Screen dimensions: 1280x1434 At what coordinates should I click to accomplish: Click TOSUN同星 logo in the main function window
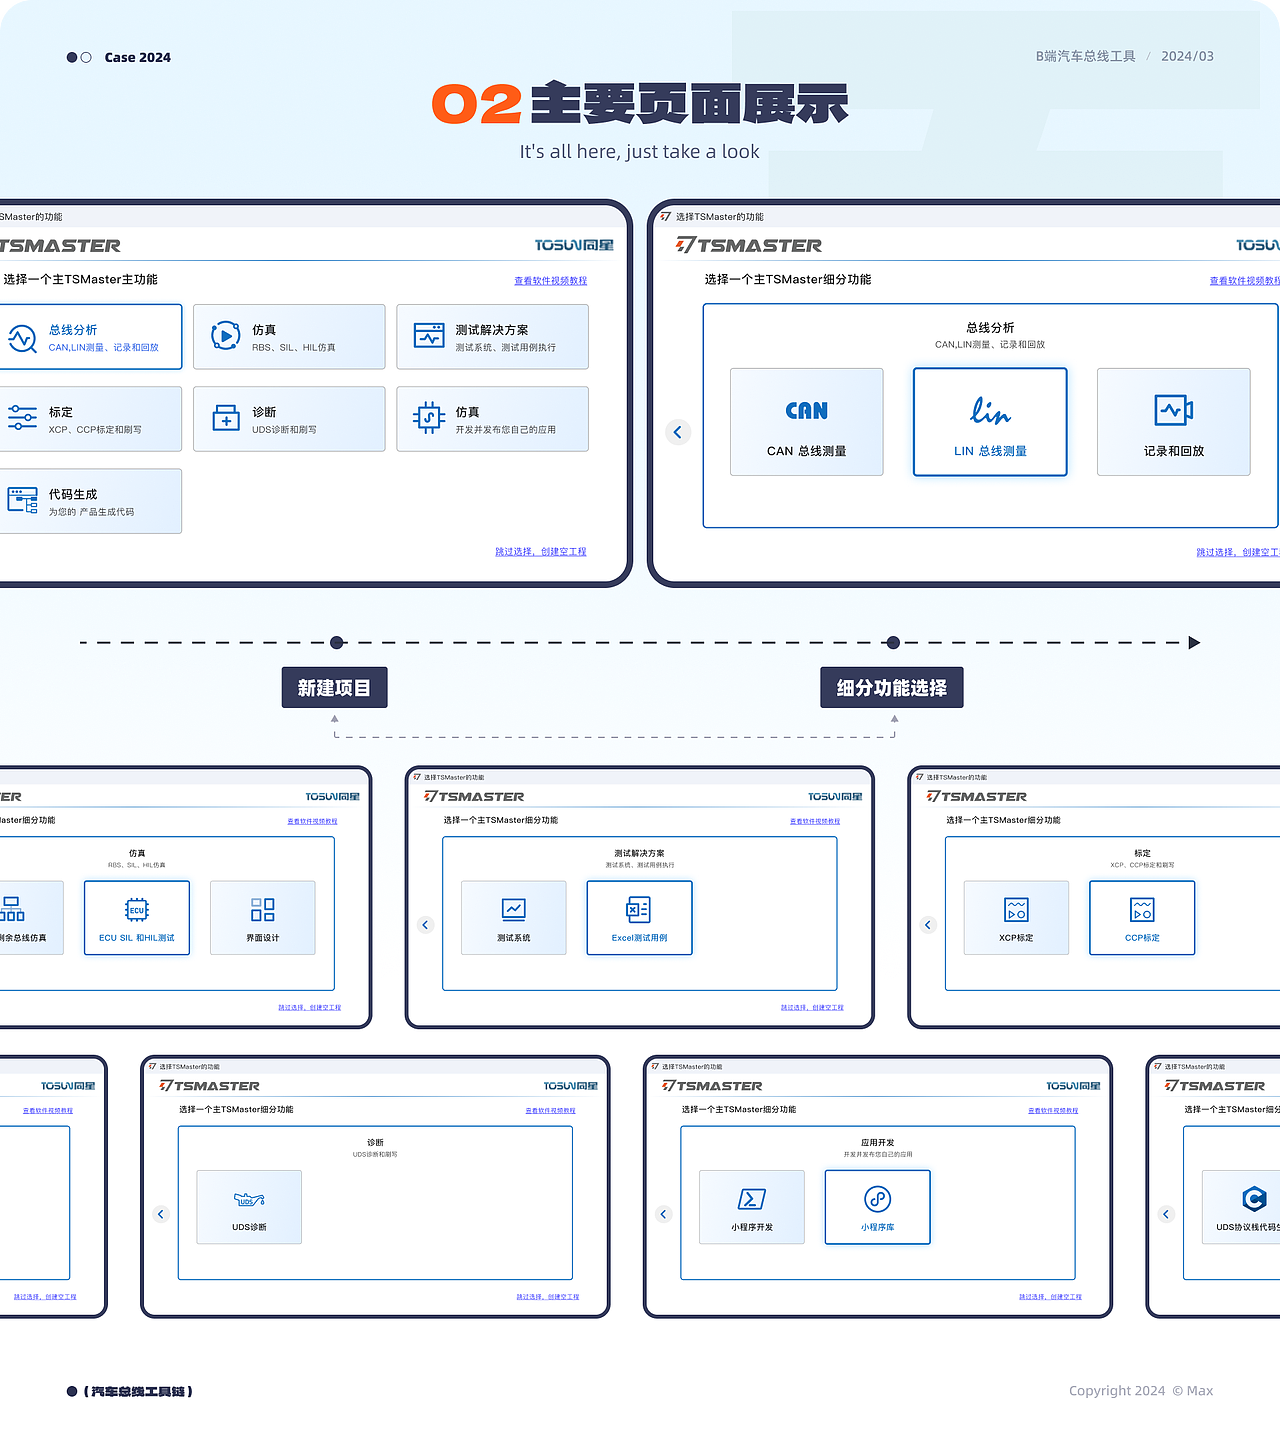(574, 245)
